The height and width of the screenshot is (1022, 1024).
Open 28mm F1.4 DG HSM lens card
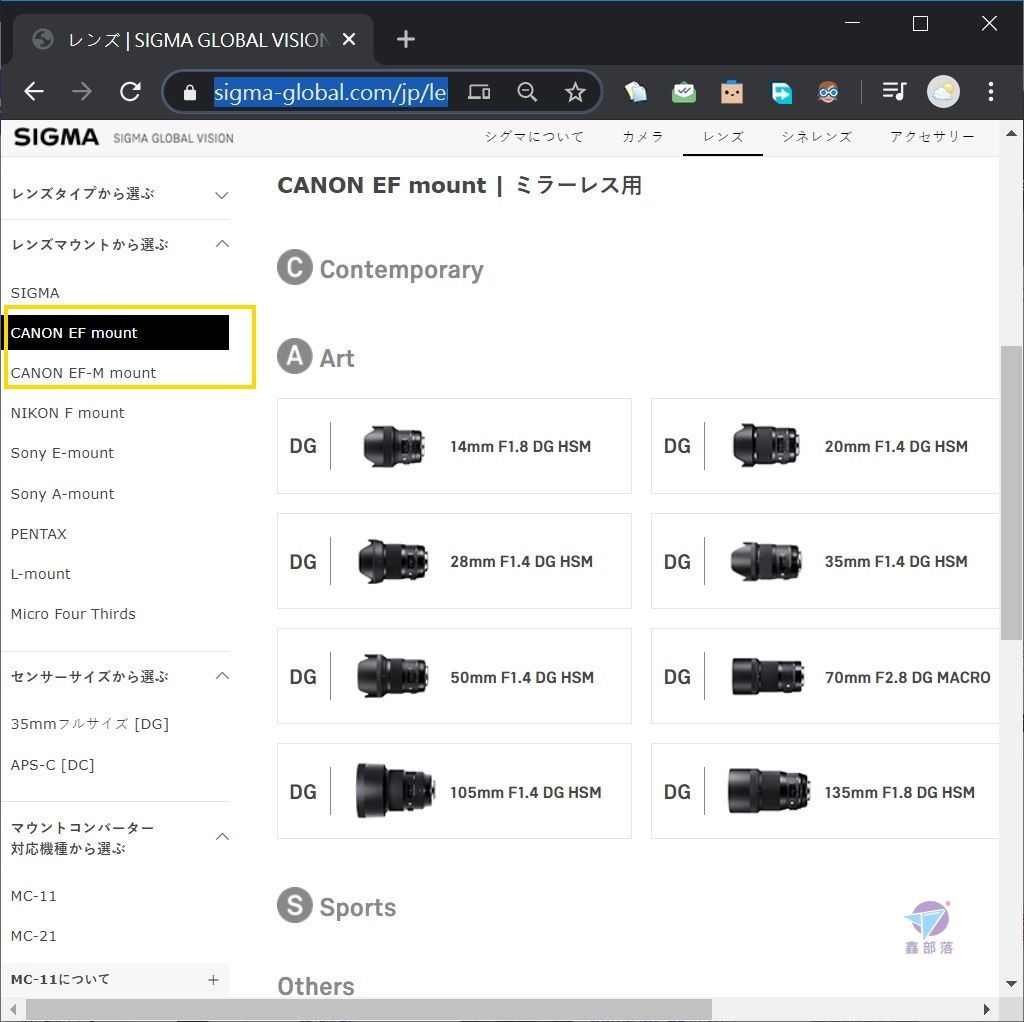pos(455,561)
